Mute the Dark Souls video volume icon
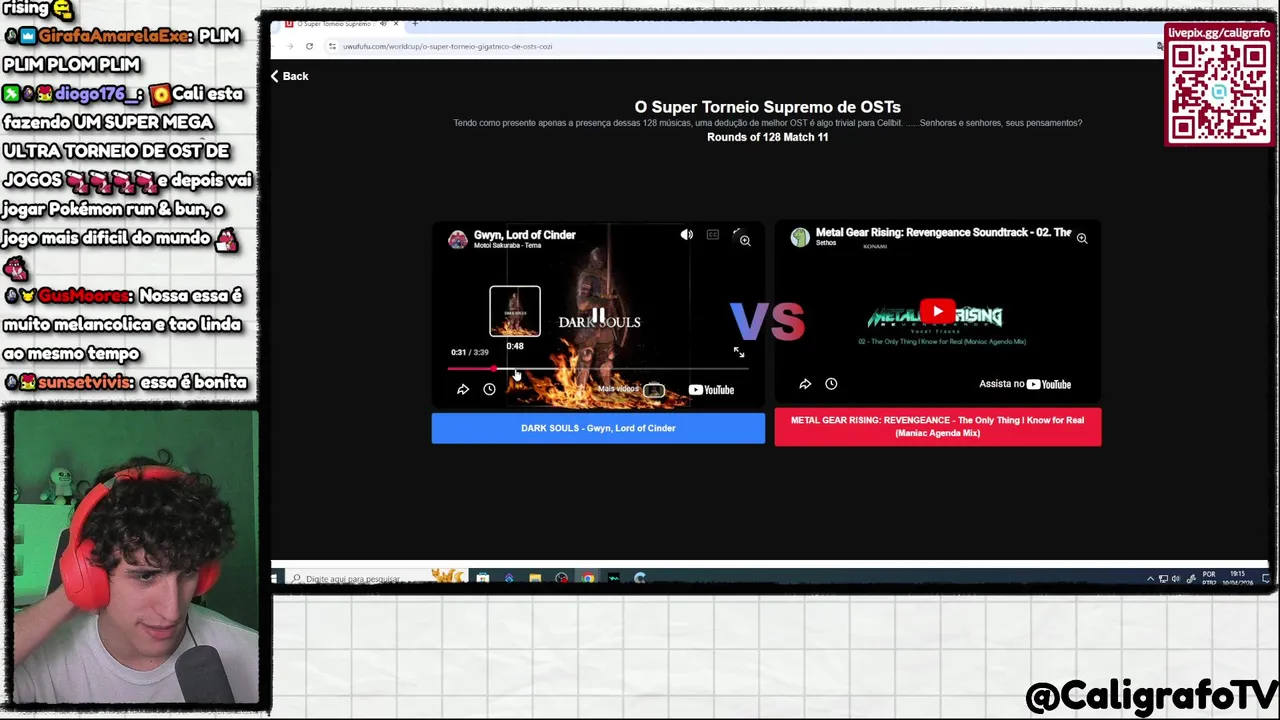The height and width of the screenshot is (720, 1280). 686,235
